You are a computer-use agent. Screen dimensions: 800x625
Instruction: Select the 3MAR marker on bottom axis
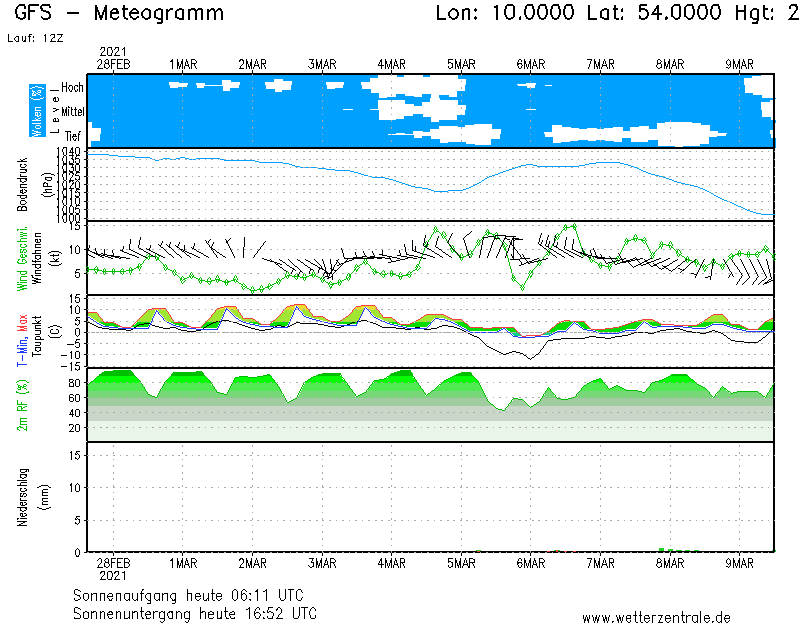pos(322,563)
